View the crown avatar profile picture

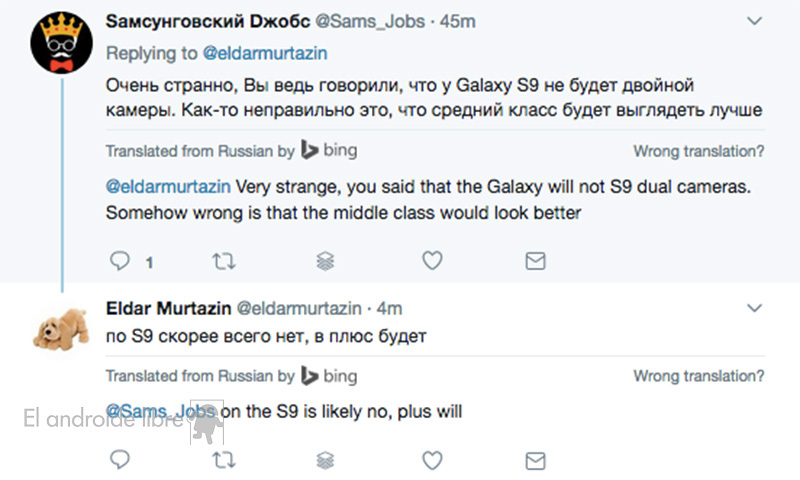click(61, 42)
